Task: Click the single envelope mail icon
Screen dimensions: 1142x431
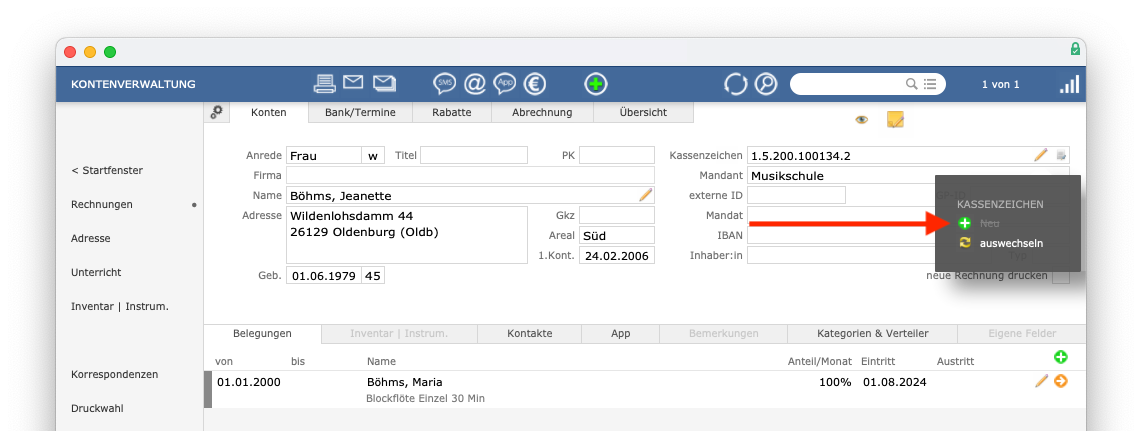Action: click(x=353, y=82)
